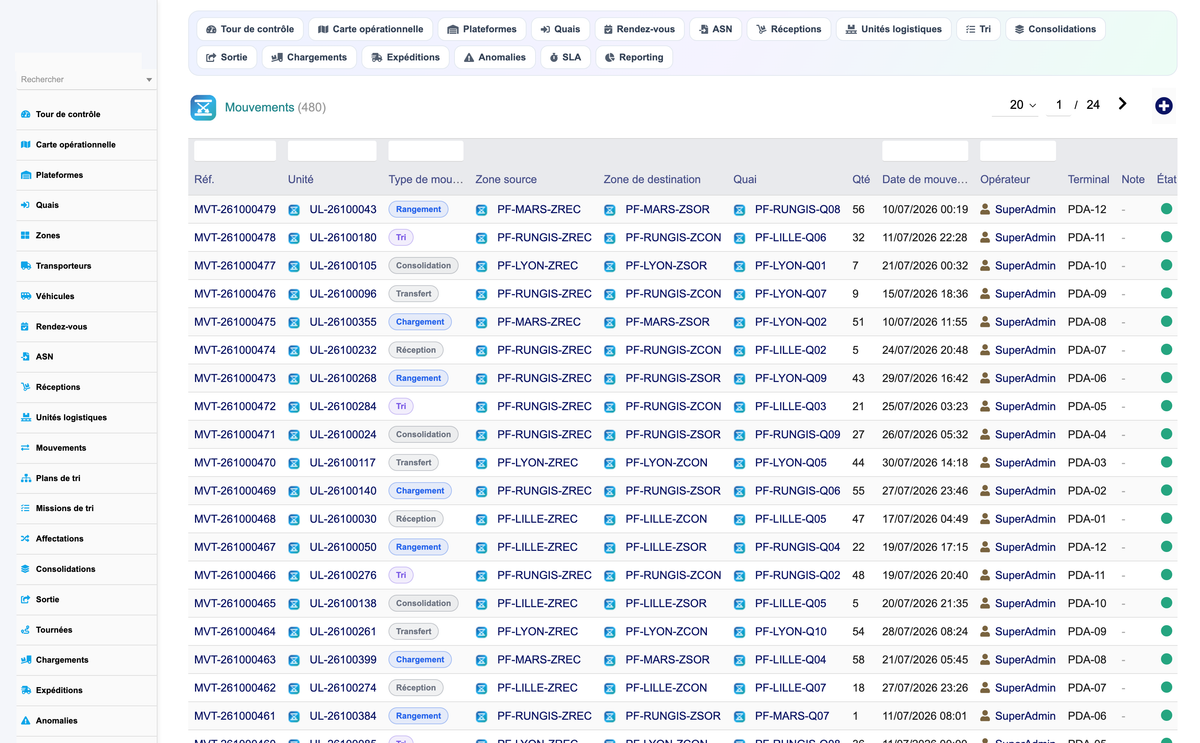This screenshot has width=1200, height=743.
Task: Open source zone PF-LYON-ZREC on MVT-261000477
Action: [537, 266]
